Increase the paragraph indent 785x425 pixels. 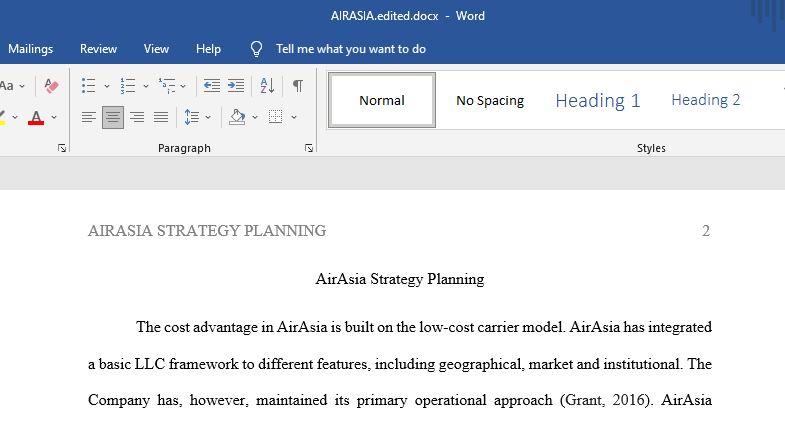tap(236, 86)
